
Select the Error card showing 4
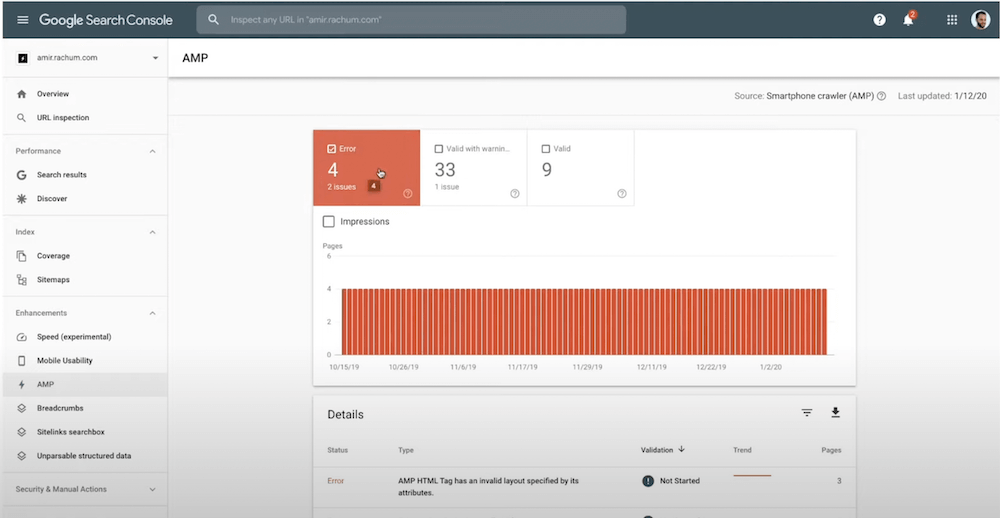pos(367,168)
